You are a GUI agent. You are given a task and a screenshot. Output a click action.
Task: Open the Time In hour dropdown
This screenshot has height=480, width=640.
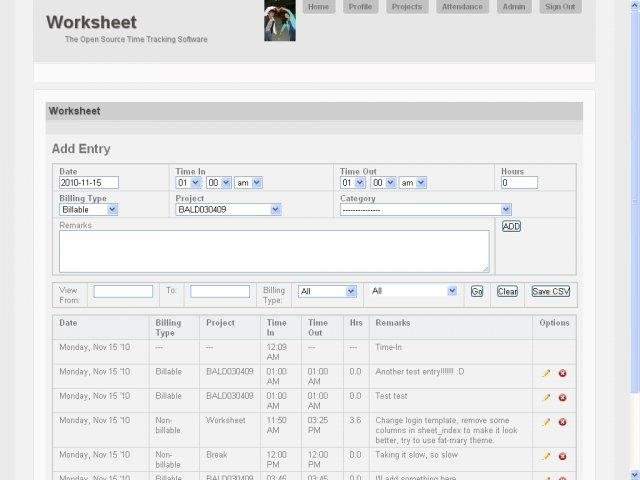(x=189, y=183)
